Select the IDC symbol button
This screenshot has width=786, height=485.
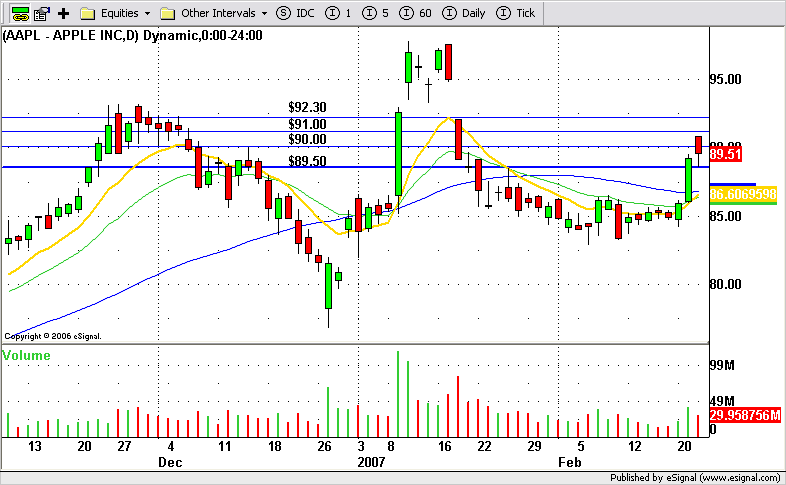[295, 13]
